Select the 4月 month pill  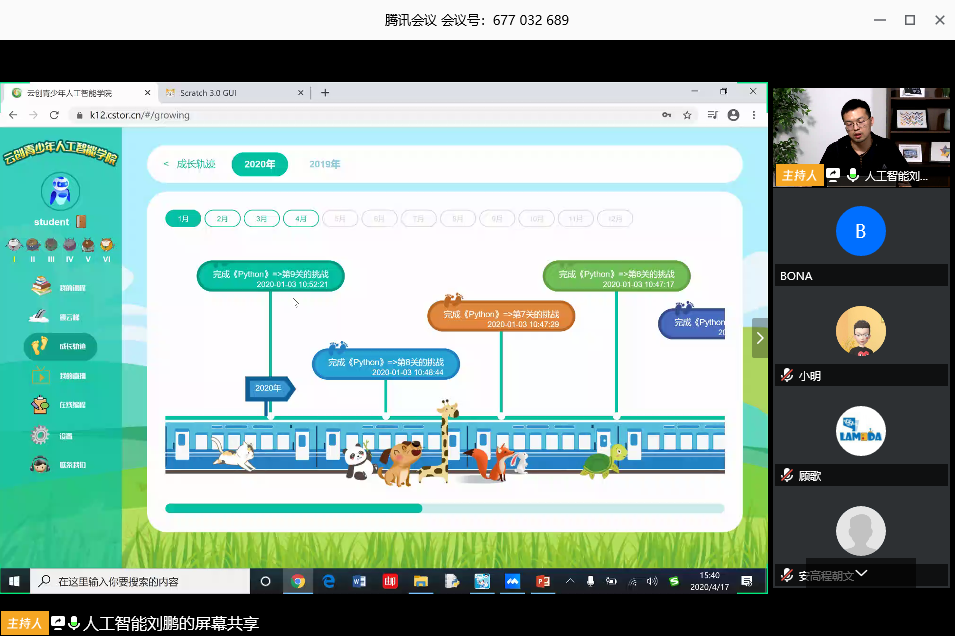301,219
